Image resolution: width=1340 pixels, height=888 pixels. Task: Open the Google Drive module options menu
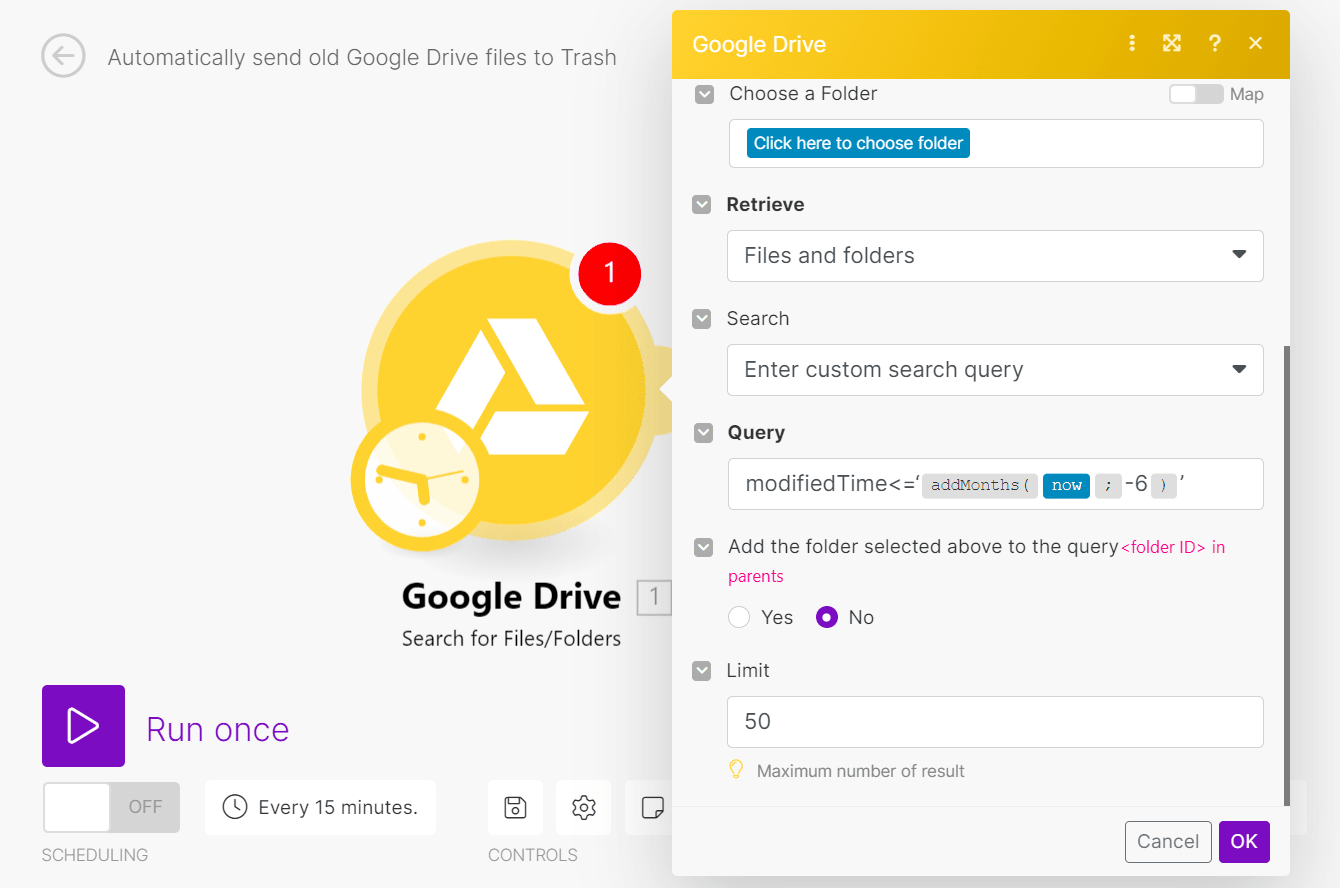coord(1131,43)
